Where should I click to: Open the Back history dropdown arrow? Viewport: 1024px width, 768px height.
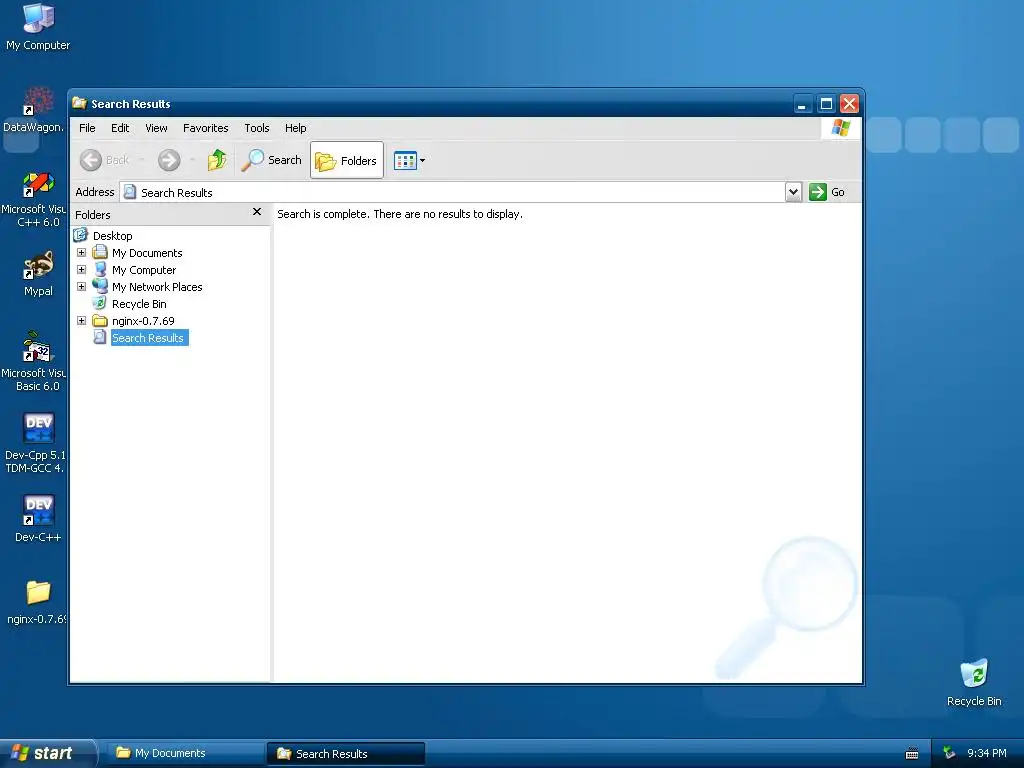coord(141,160)
